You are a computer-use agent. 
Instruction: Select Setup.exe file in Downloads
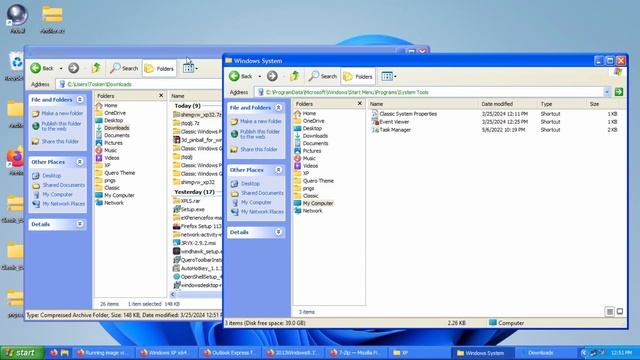point(193,209)
